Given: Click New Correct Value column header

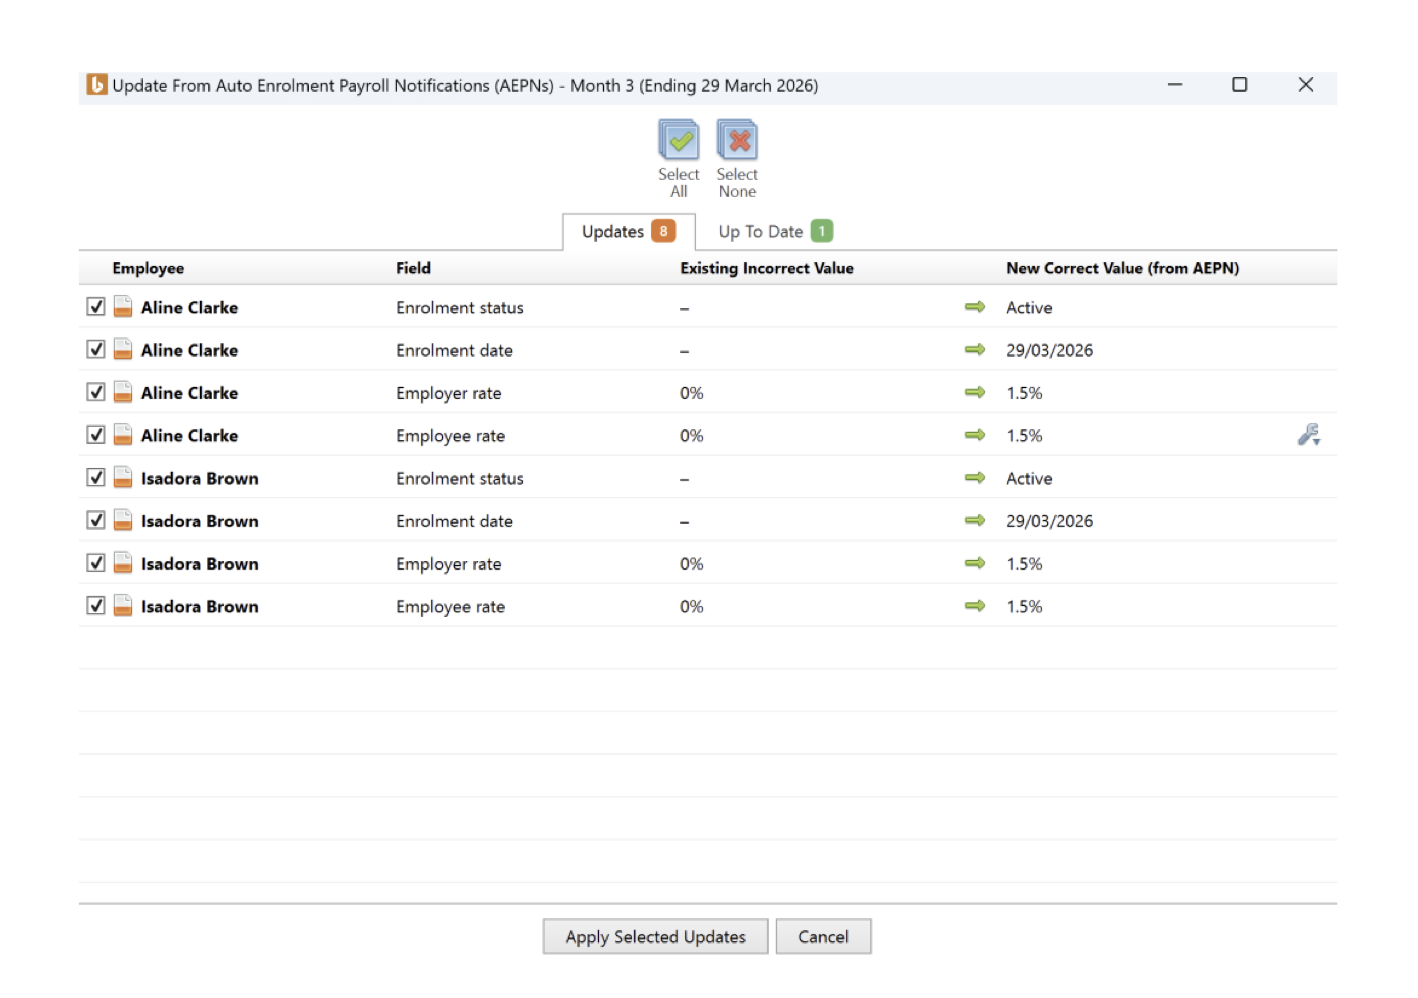Looking at the screenshot, I should click(1122, 268).
